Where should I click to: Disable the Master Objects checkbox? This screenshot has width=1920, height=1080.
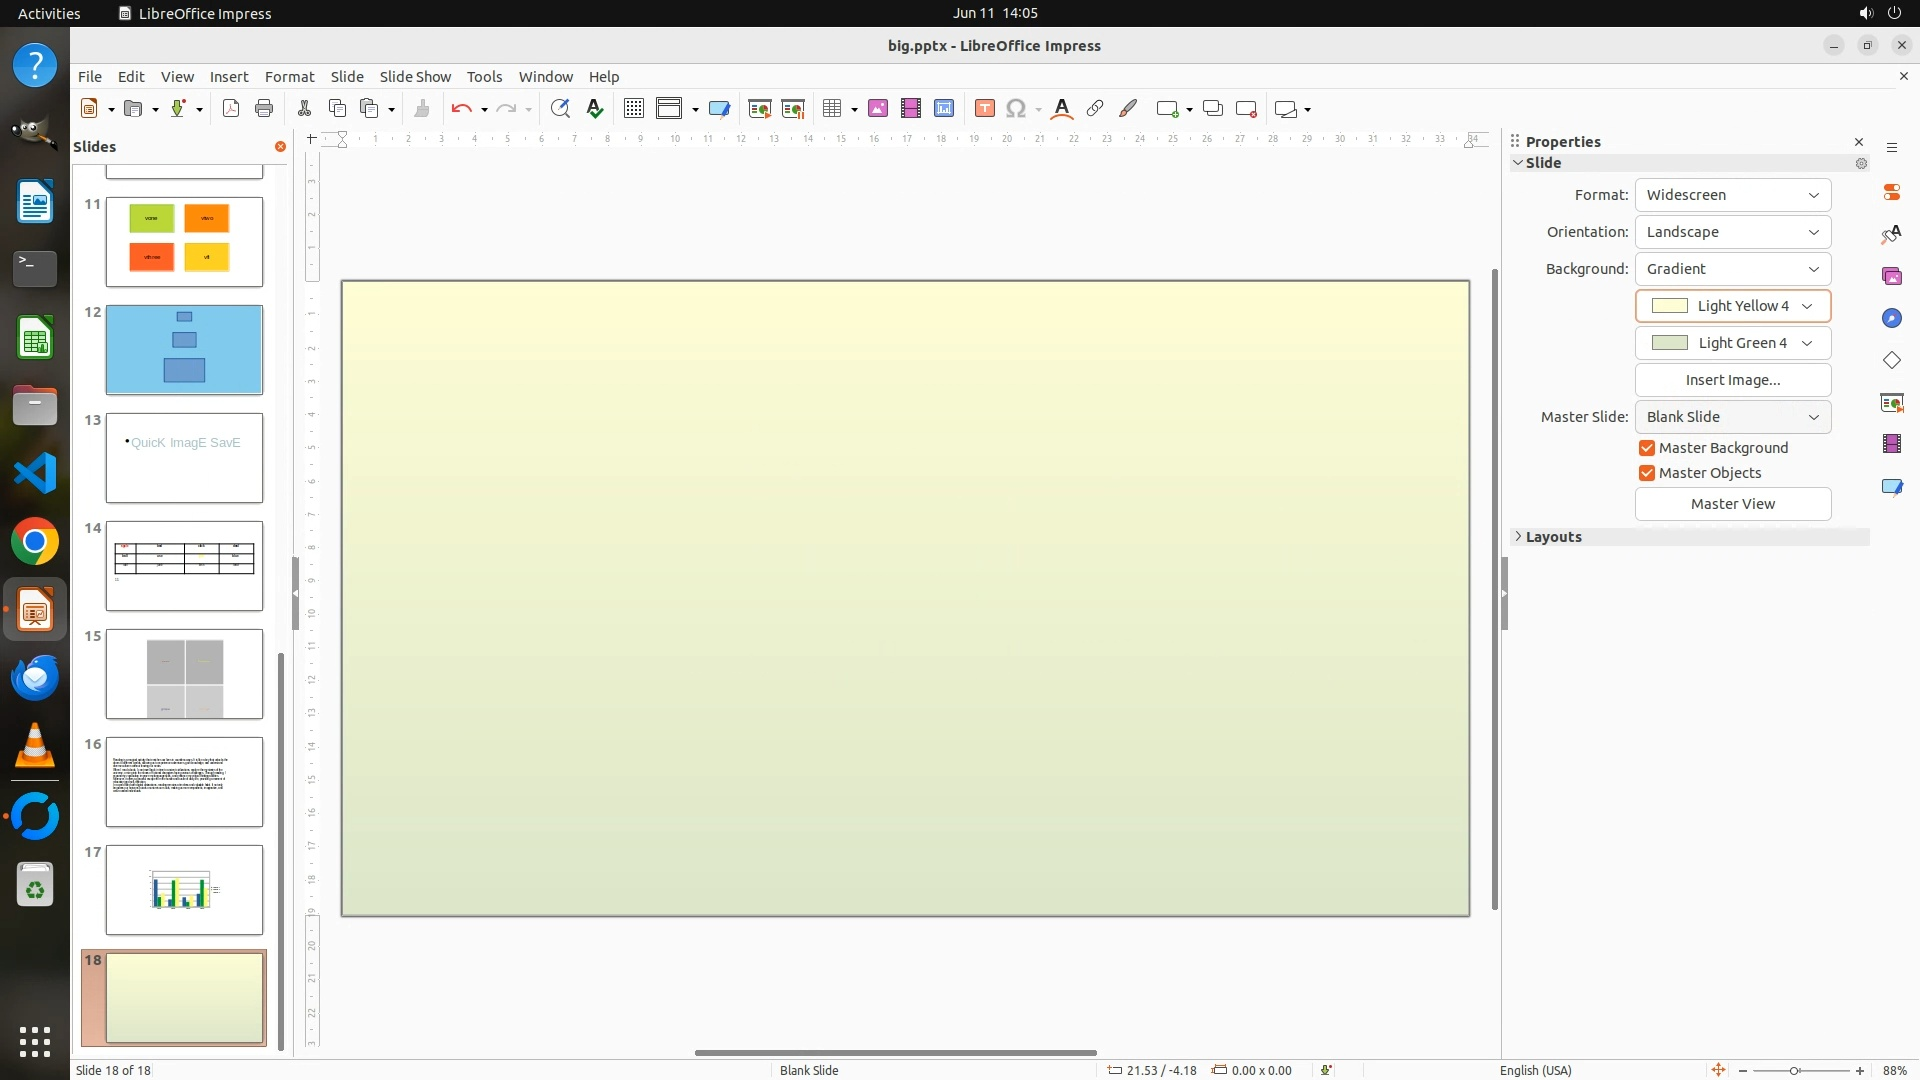1647,473
